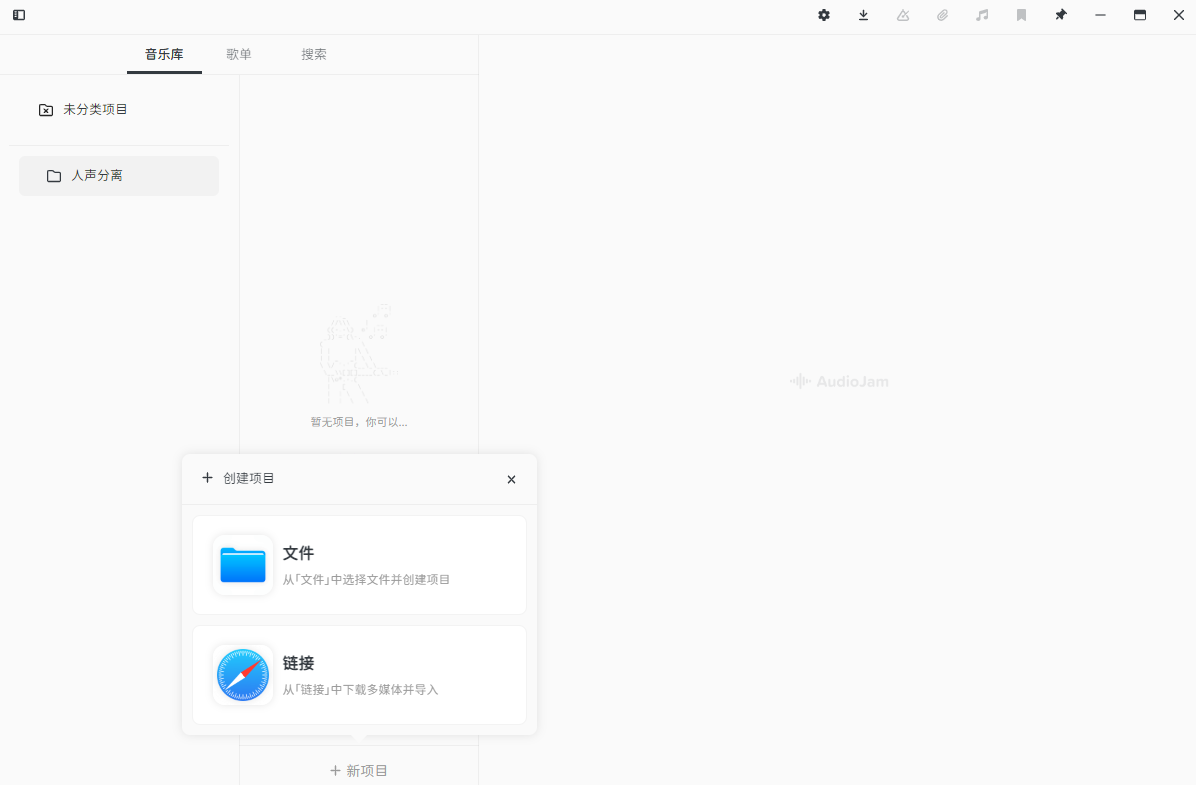Choose 文件 to create project from a file

(x=358, y=564)
